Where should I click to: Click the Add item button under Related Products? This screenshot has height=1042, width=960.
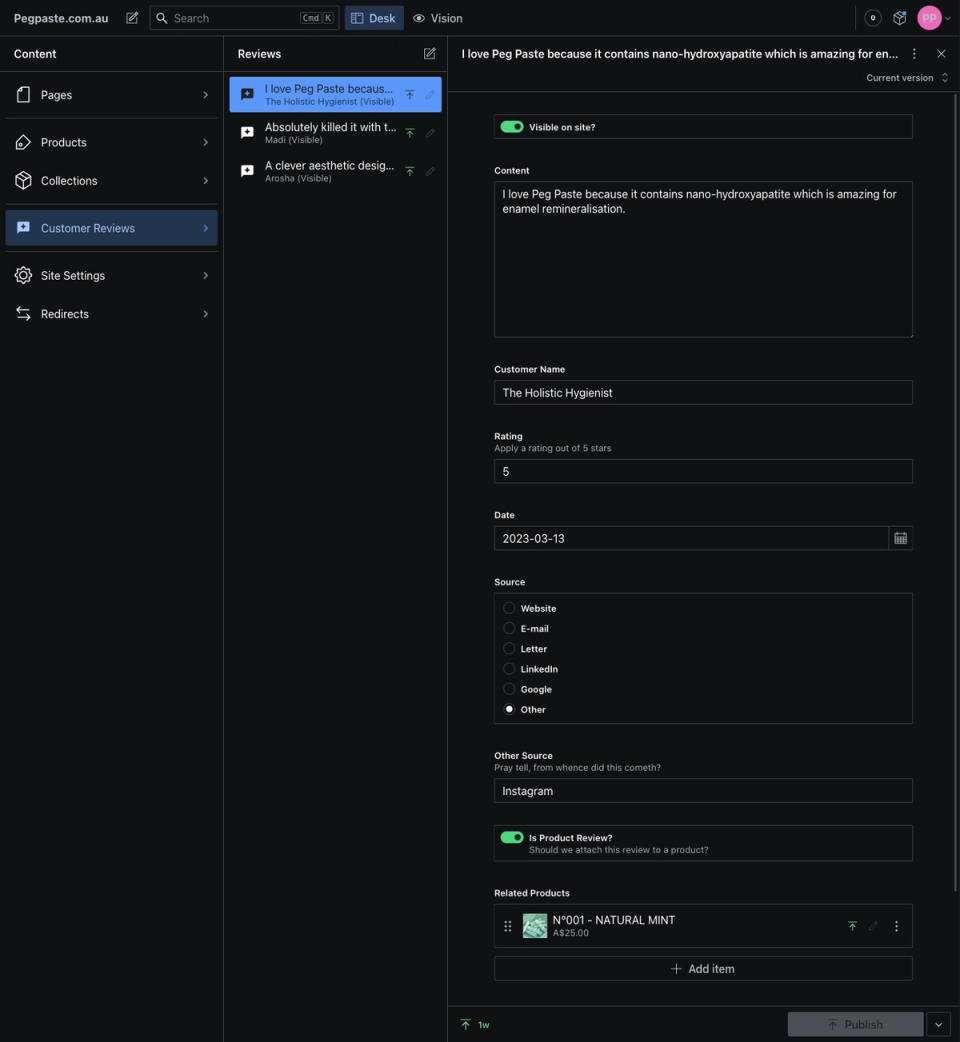coord(703,968)
